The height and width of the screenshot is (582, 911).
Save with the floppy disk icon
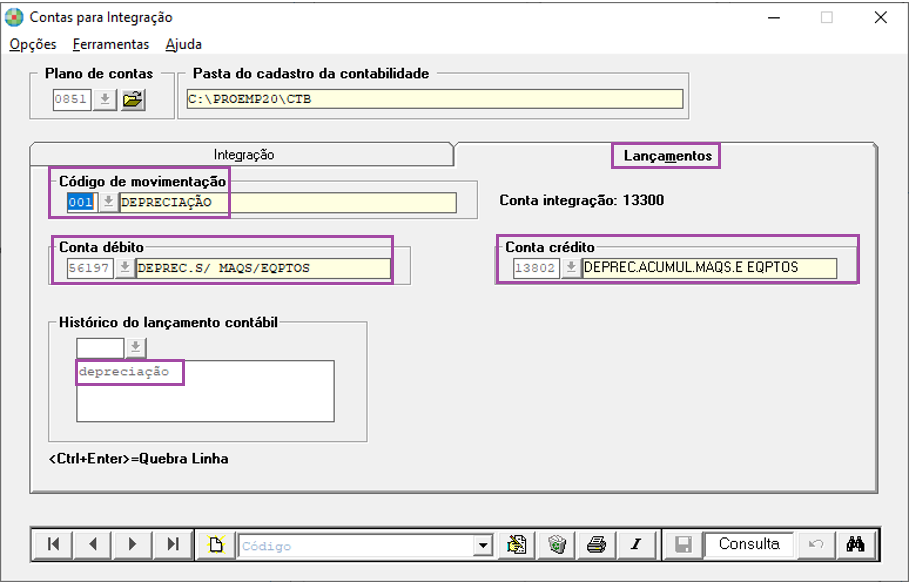point(683,544)
